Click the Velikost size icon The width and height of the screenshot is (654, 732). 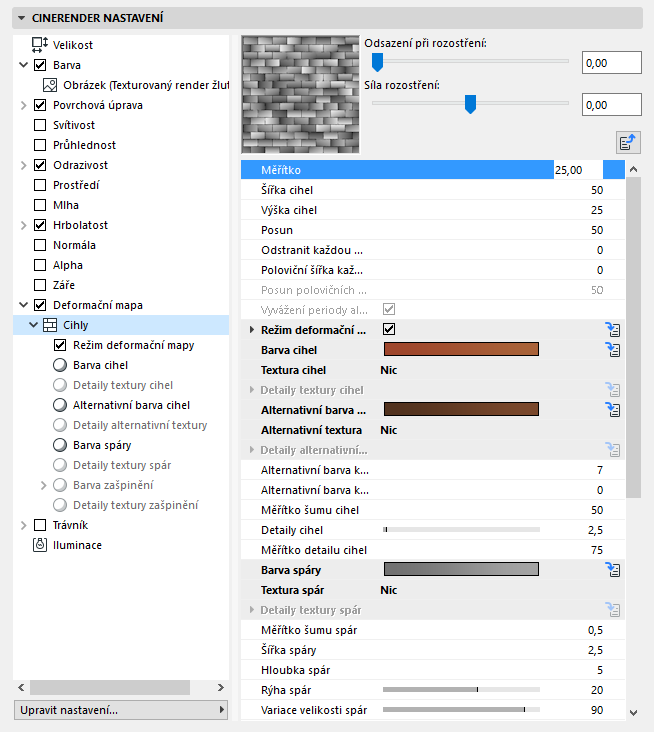pyautogui.click(x=40, y=45)
